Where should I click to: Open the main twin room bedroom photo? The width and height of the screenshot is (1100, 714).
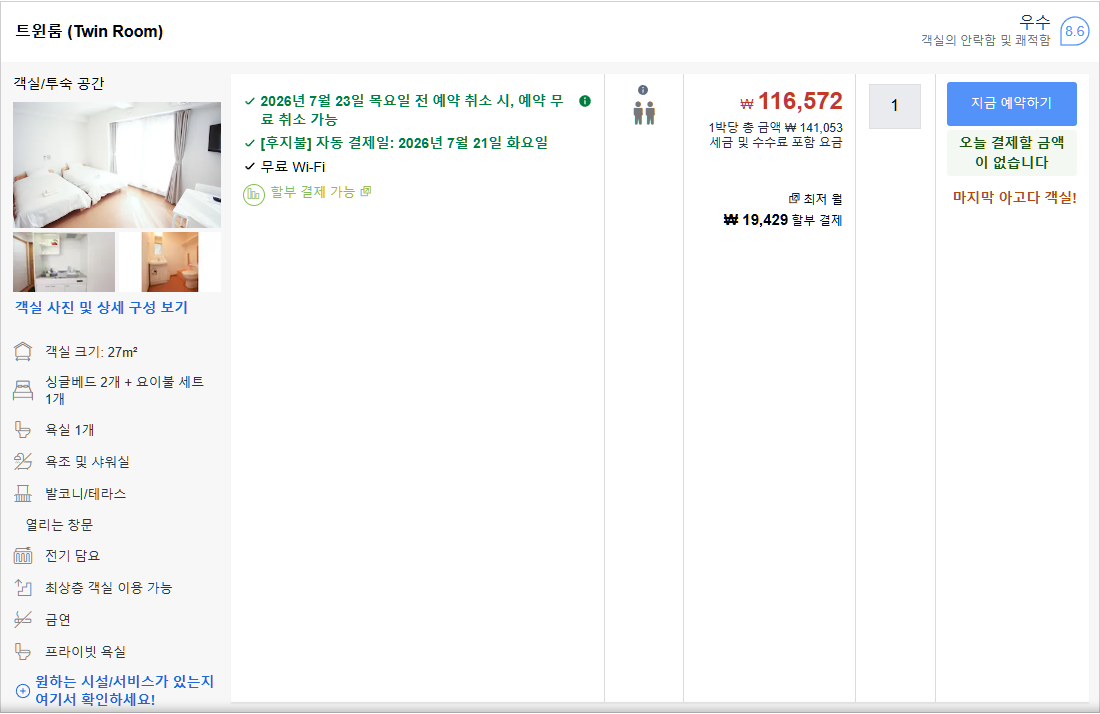pyautogui.click(x=116, y=165)
